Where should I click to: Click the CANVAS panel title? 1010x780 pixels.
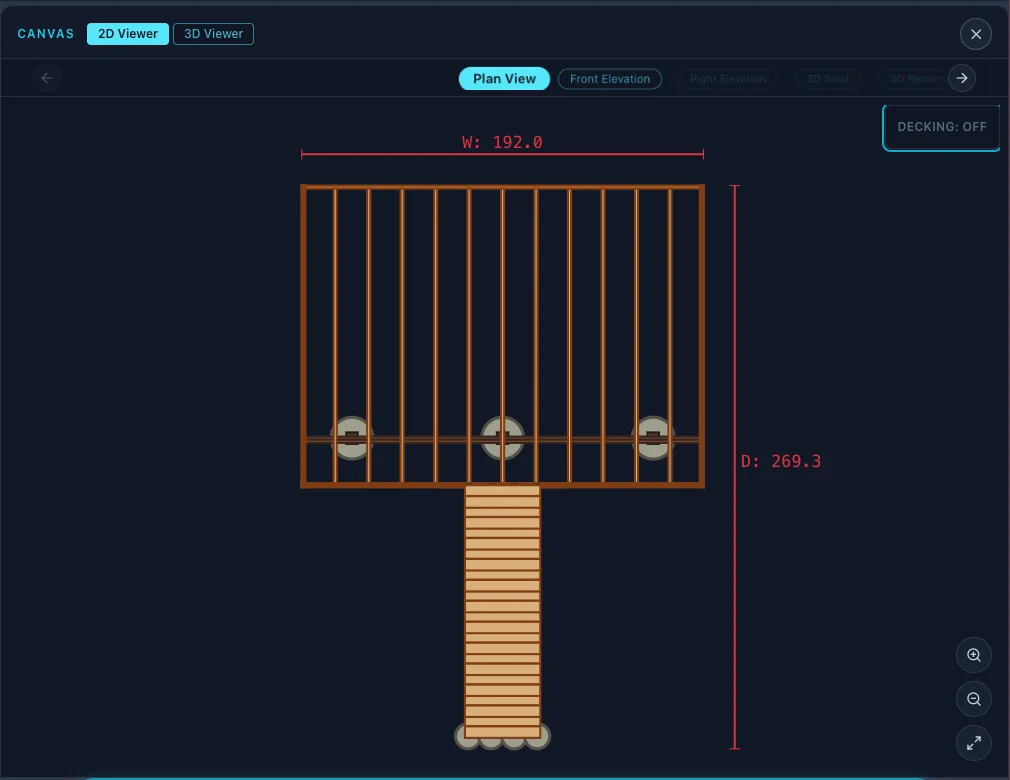[x=46, y=33]
